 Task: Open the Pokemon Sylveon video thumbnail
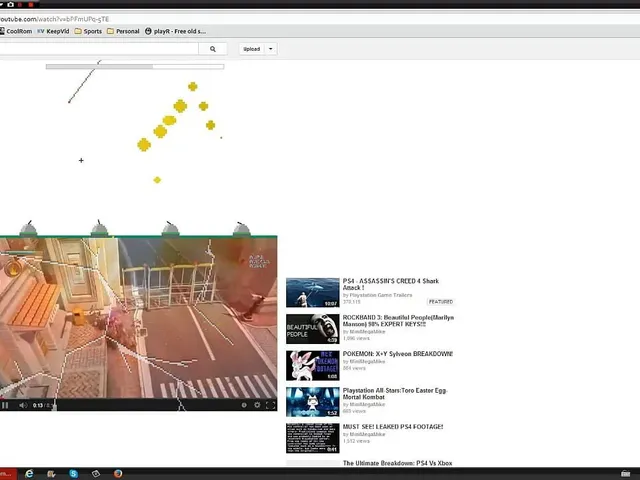click(x=313, y=365)
